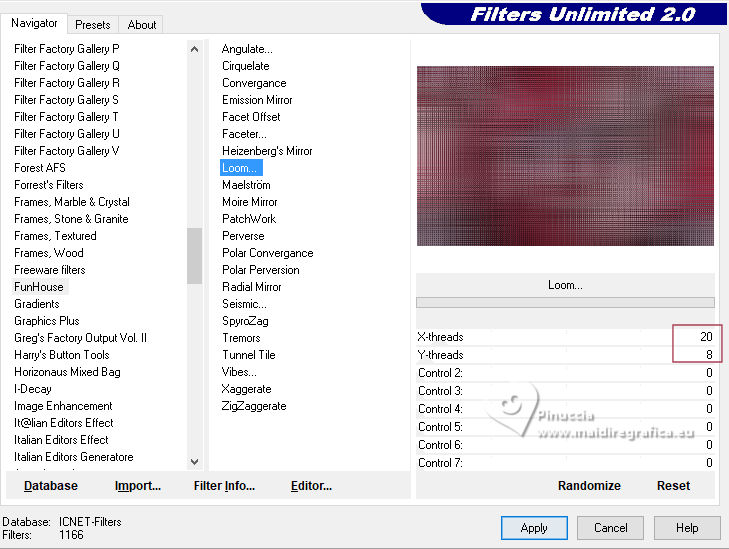Select Frames, Stone & Granite
The image size is (729, 549).
click(x=71, y=219)
